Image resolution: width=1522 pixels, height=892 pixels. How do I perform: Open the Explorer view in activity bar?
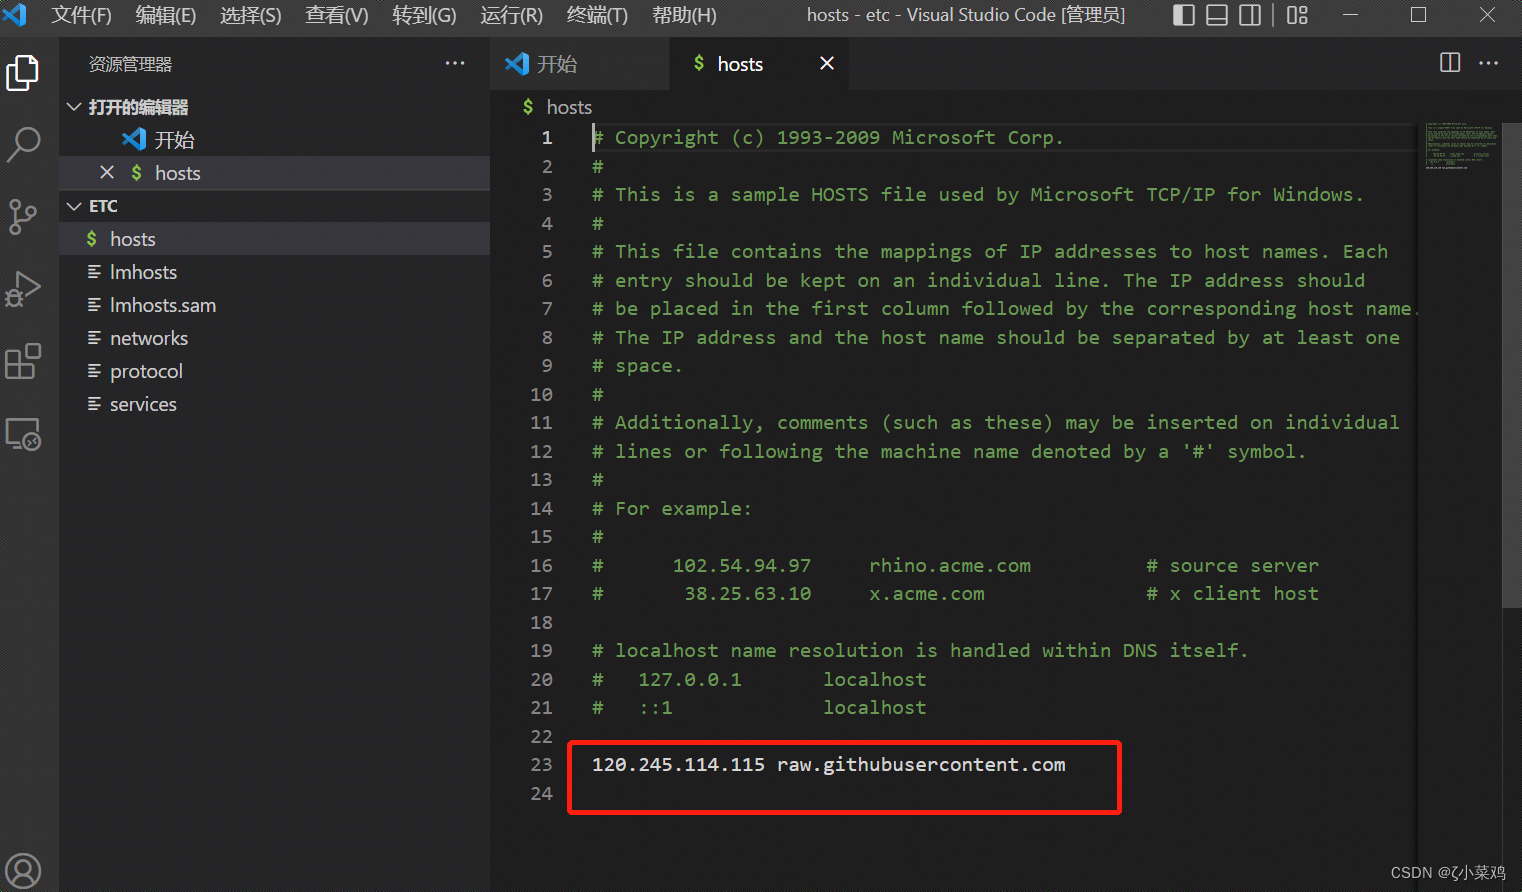23,73
